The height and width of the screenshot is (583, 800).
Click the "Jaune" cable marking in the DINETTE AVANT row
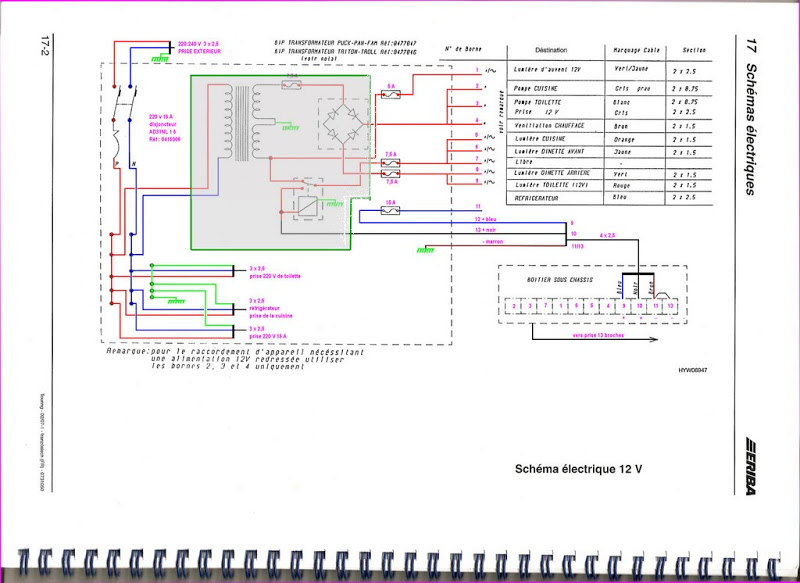coord(622,152)
